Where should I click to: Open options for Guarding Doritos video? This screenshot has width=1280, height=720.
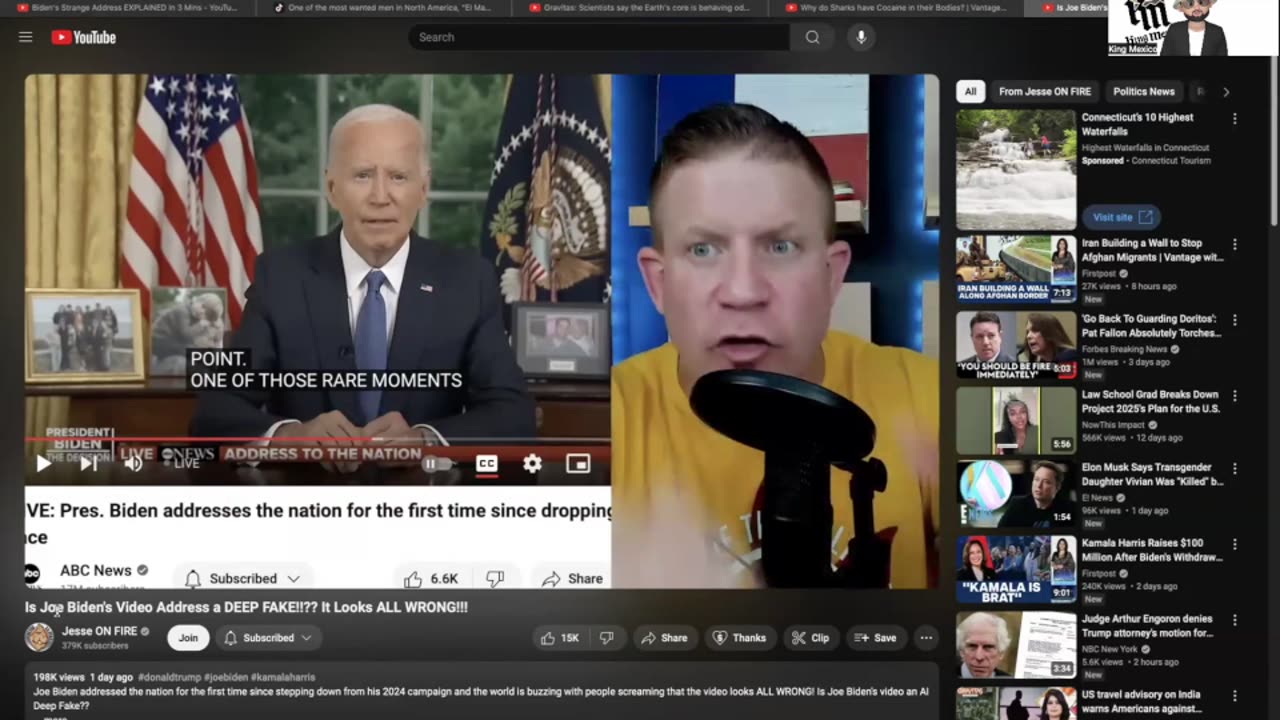coord(1234,320)
